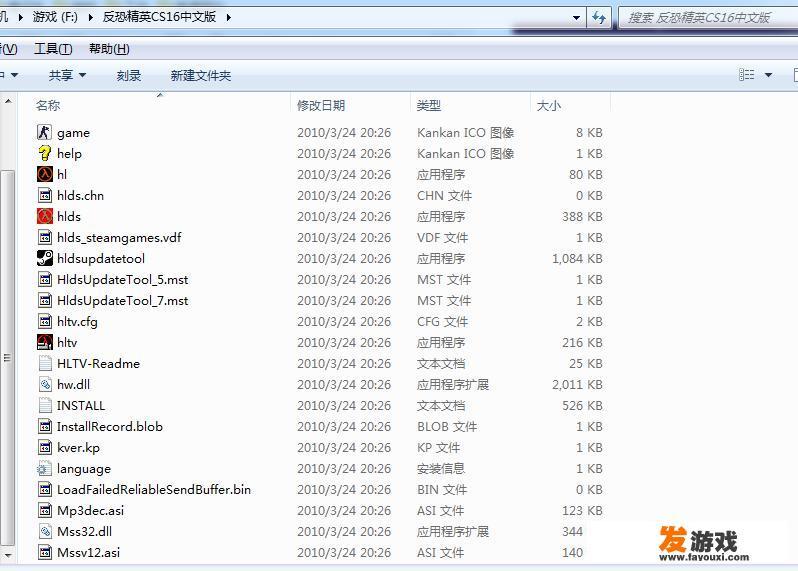Click the search box for 反恐精英CS16中文版
The image size is (798, 571).
tap(708, 18)
